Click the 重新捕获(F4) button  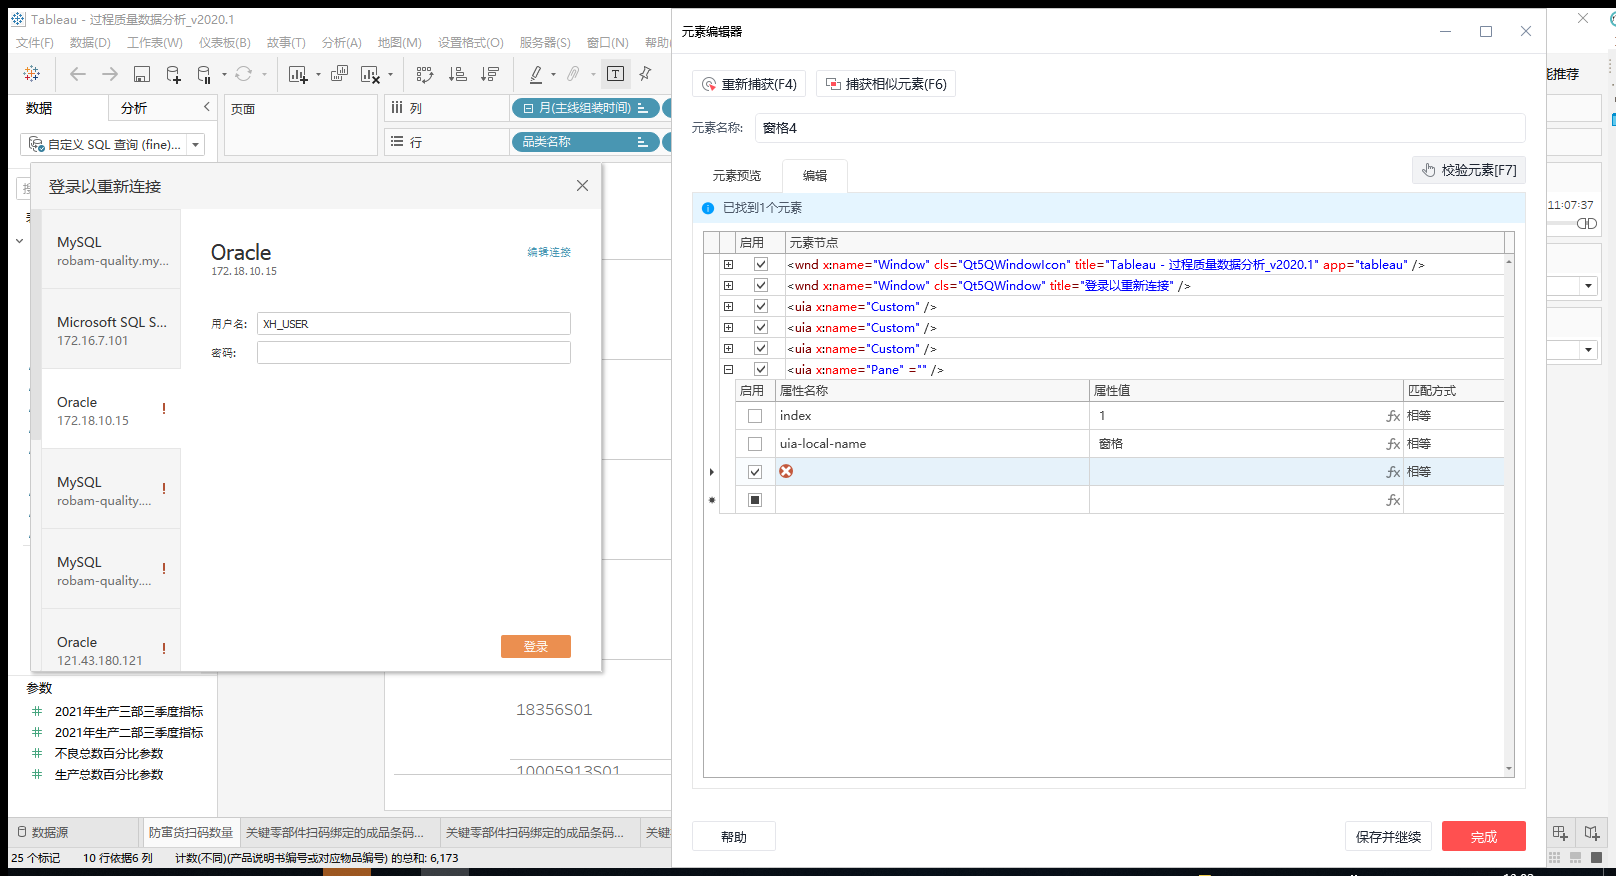coord(749,84)
